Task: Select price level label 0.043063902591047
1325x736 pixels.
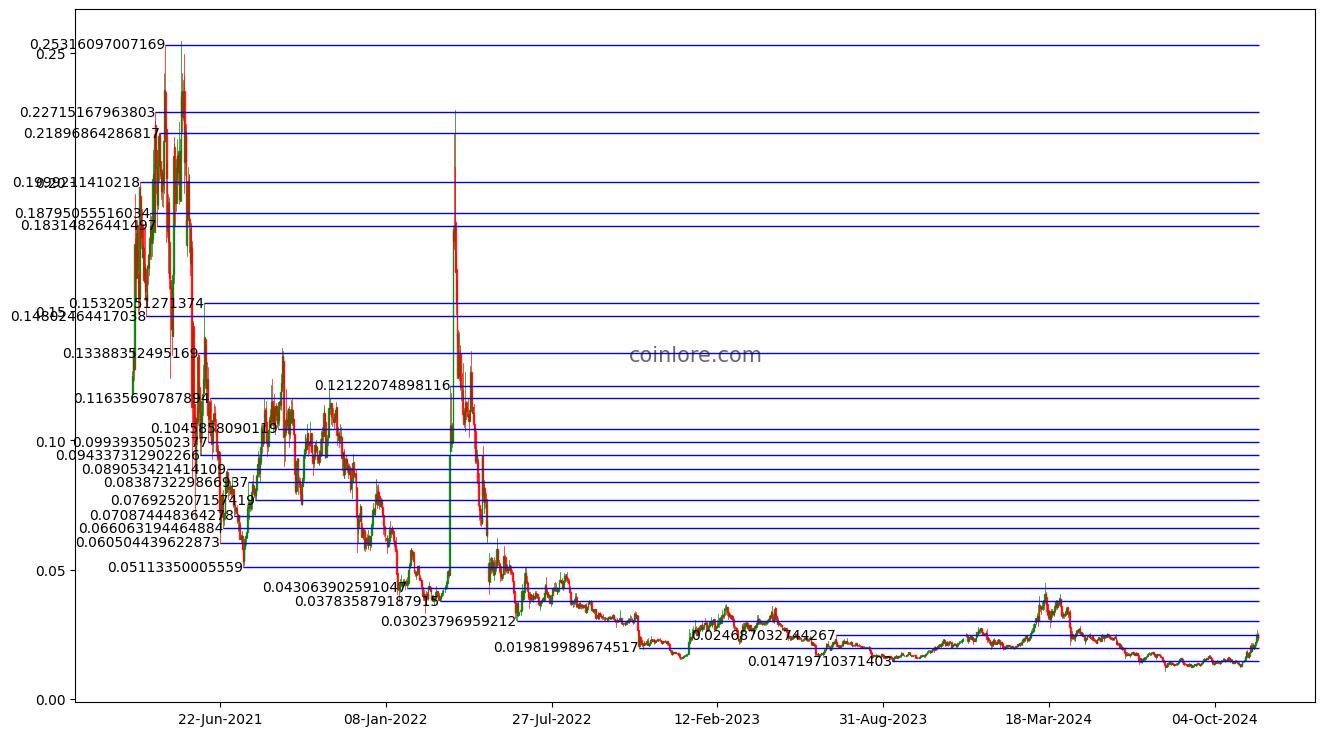Action: pyautogui.click(x=335, y=588)
